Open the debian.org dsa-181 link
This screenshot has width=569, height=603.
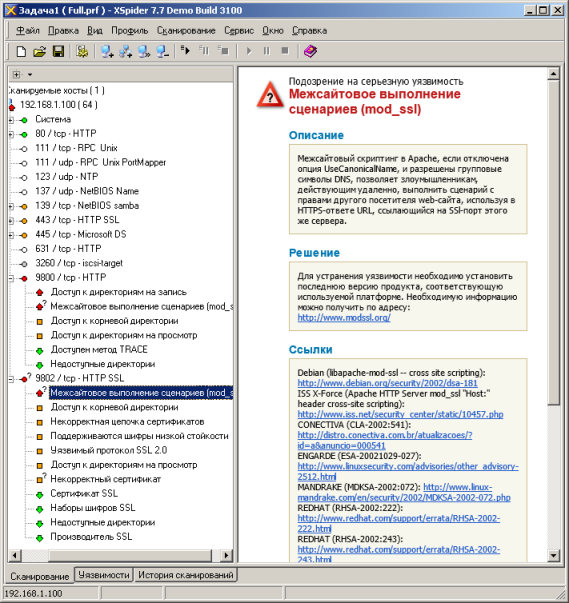[387, 383]
